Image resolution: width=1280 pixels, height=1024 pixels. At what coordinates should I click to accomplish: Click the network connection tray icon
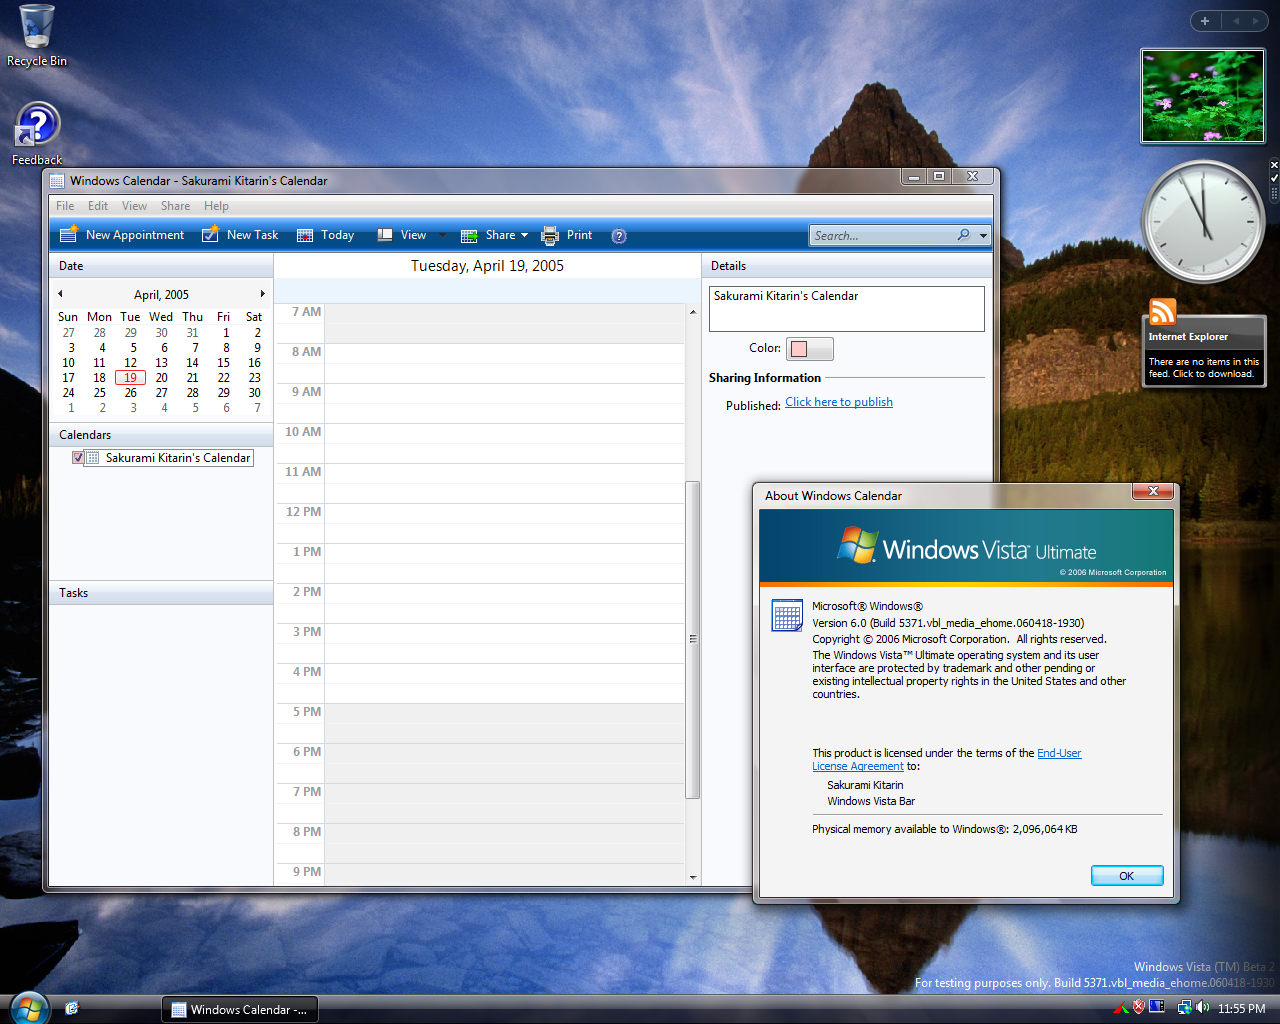(1184, 1007)
